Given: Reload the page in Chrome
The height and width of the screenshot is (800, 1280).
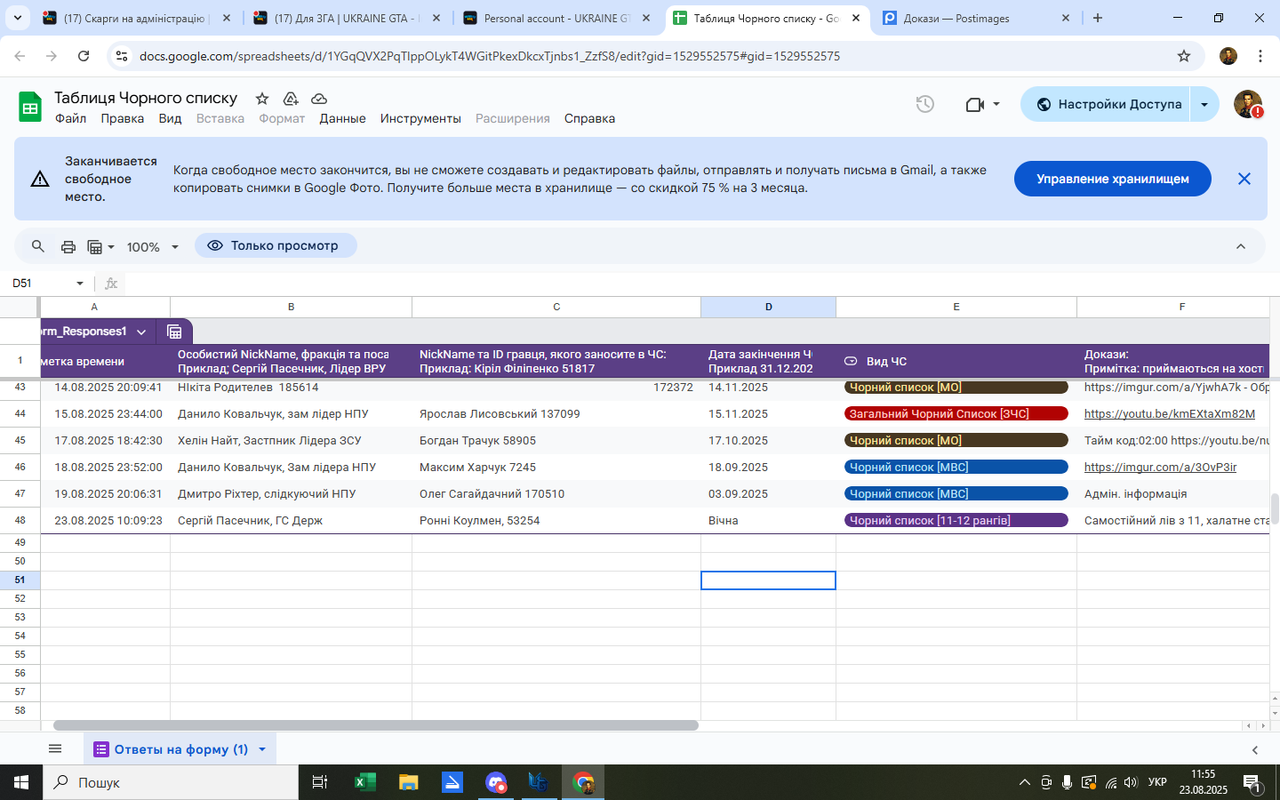Looking at the screenshot, I should coord(86,56).
